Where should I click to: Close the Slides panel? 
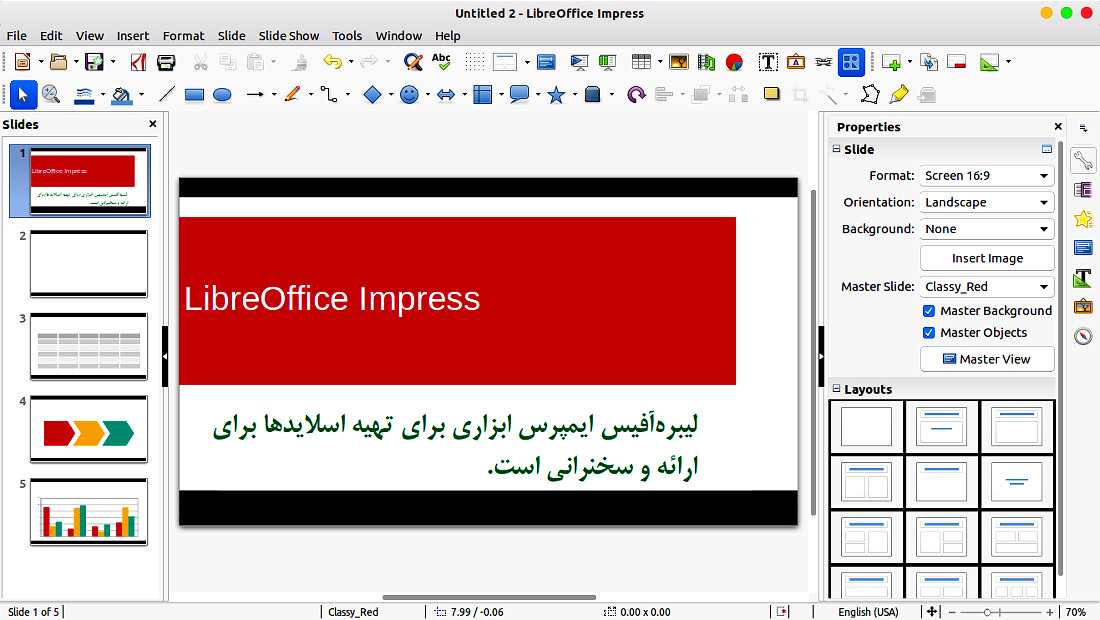click(152, 123)
